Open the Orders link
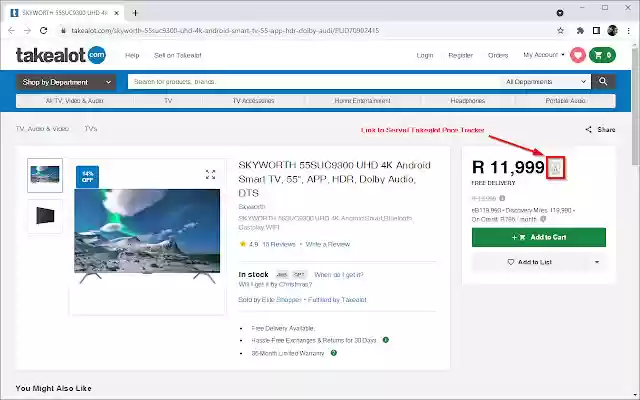This screenshot has width=640, height=400. [498, 56]
